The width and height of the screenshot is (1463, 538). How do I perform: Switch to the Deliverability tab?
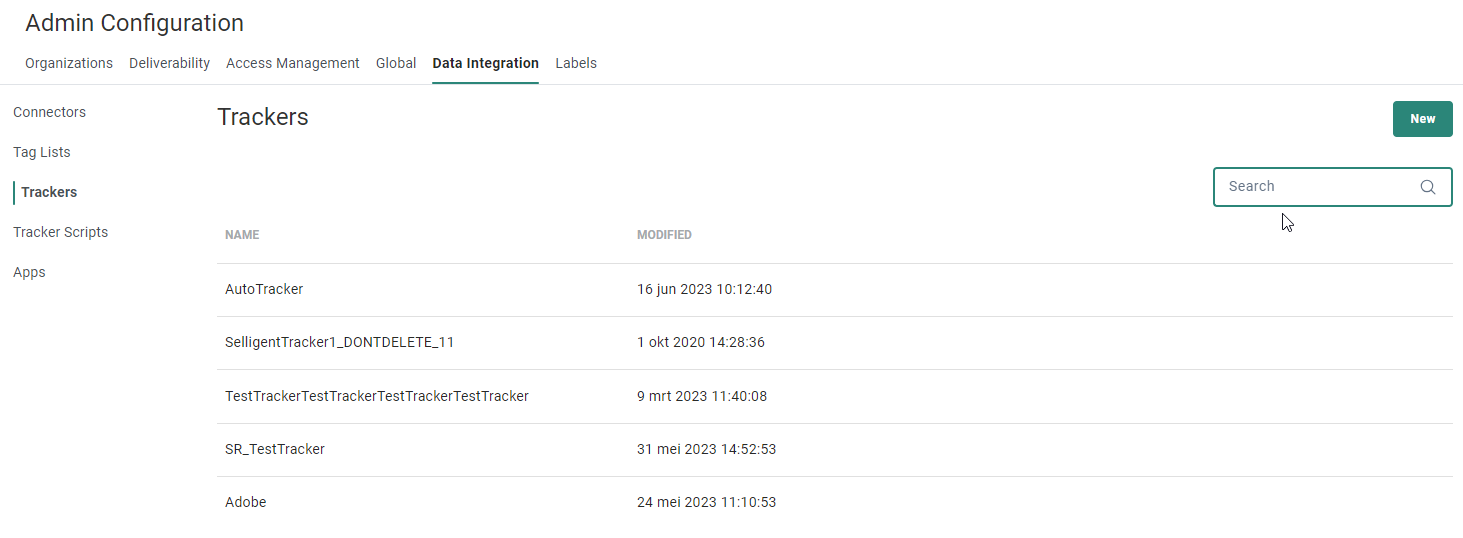coord(169,63)
